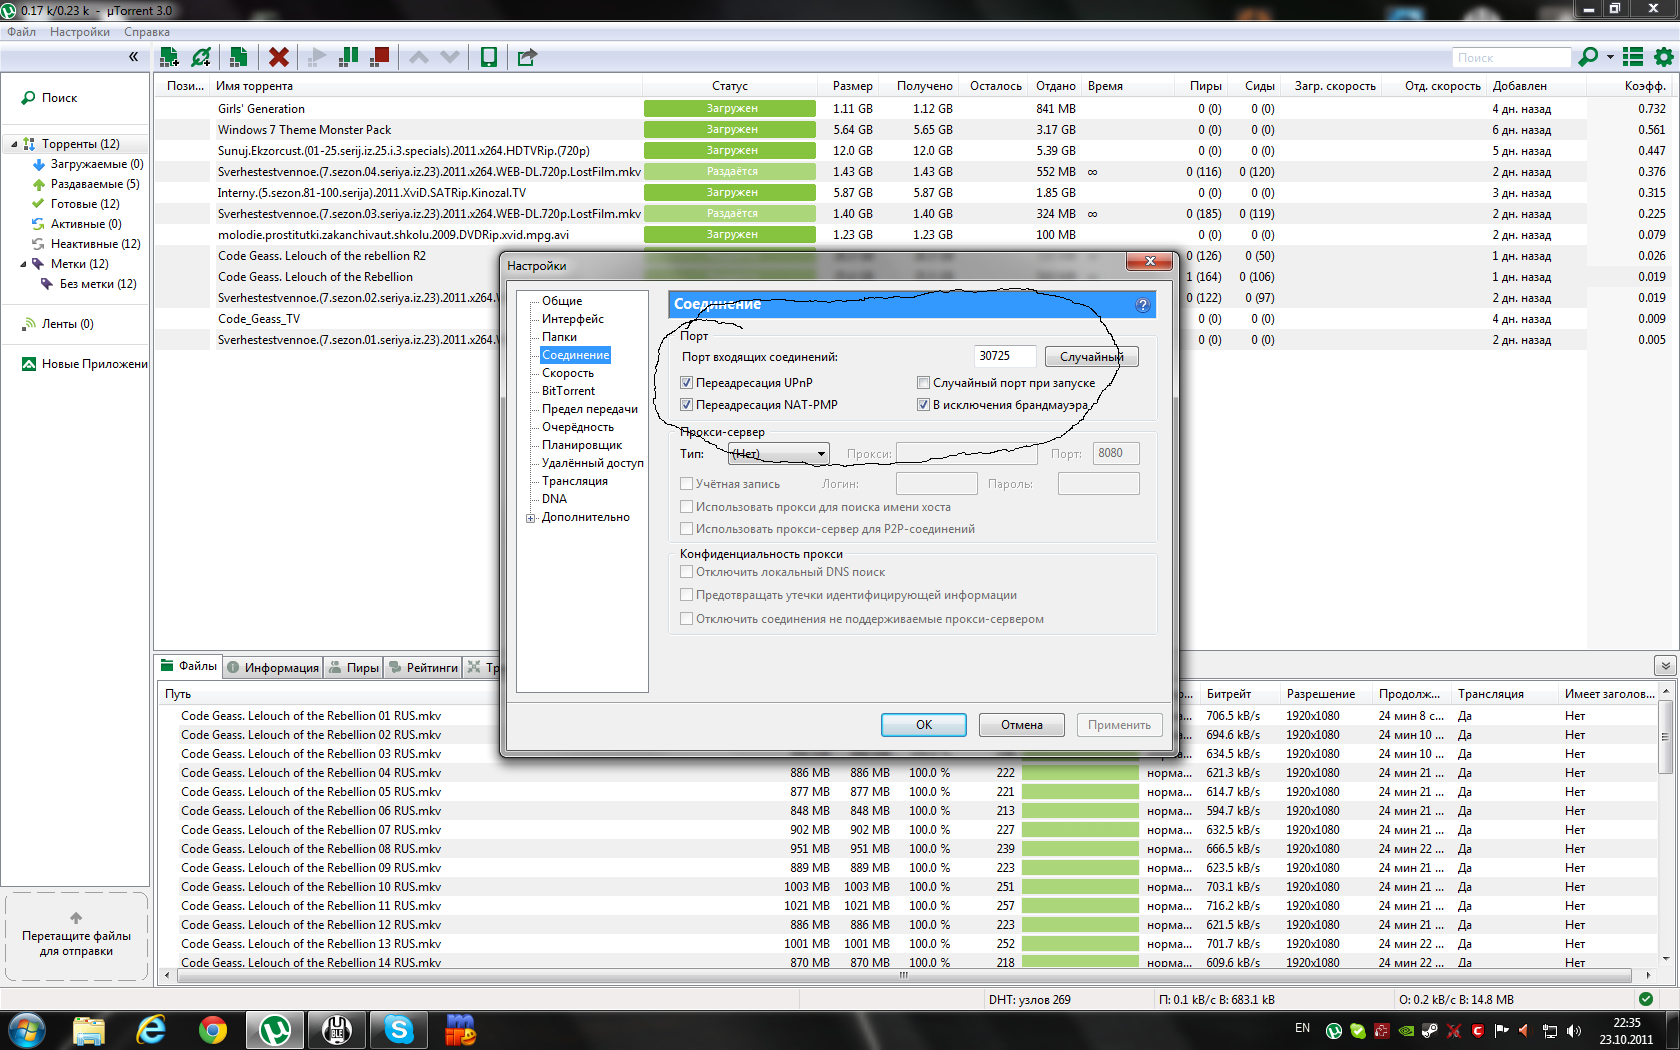Screen dimensions: 1680x1050
Task: Click the uTorrent tray icon
Action: pyautogui.click(x=1333, y=1031)
